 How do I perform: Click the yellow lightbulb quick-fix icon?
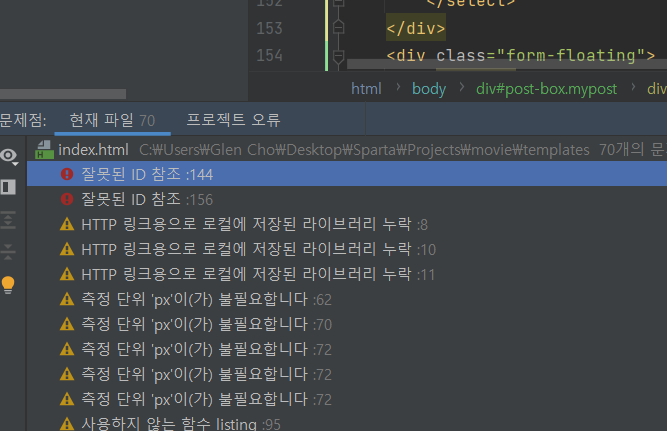8,284
